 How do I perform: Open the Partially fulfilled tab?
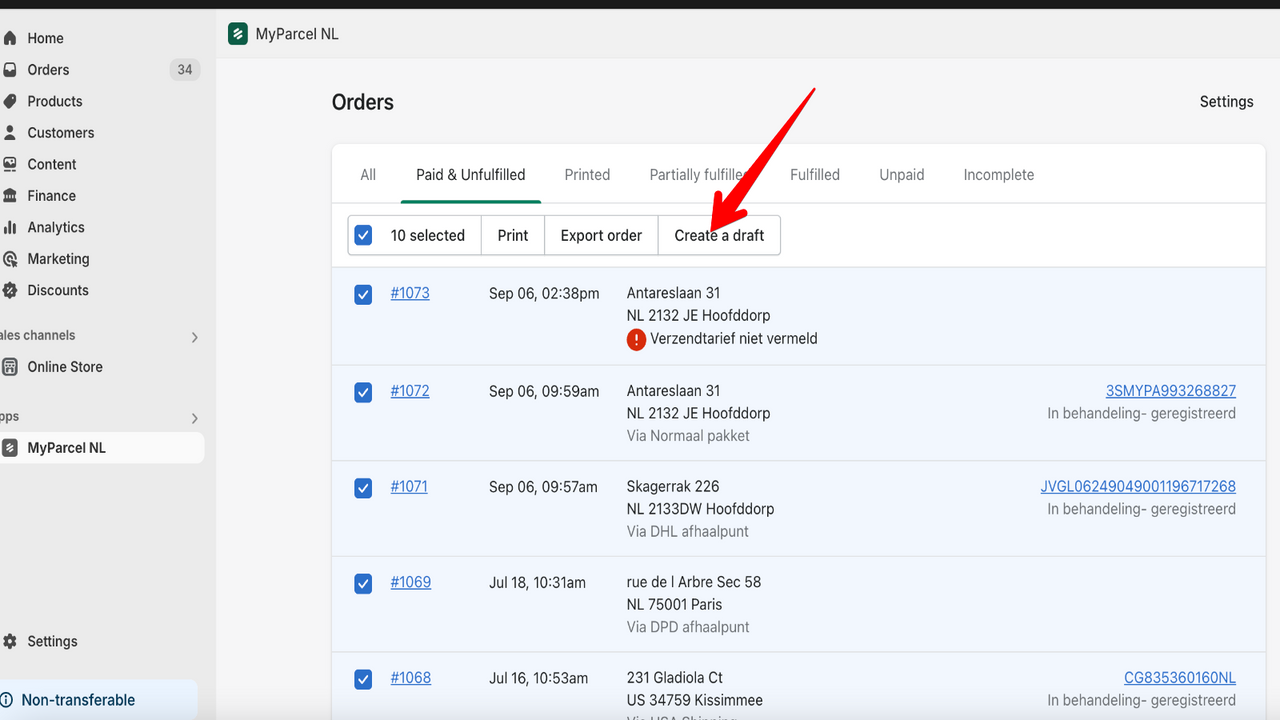click(x=700, y=175)
